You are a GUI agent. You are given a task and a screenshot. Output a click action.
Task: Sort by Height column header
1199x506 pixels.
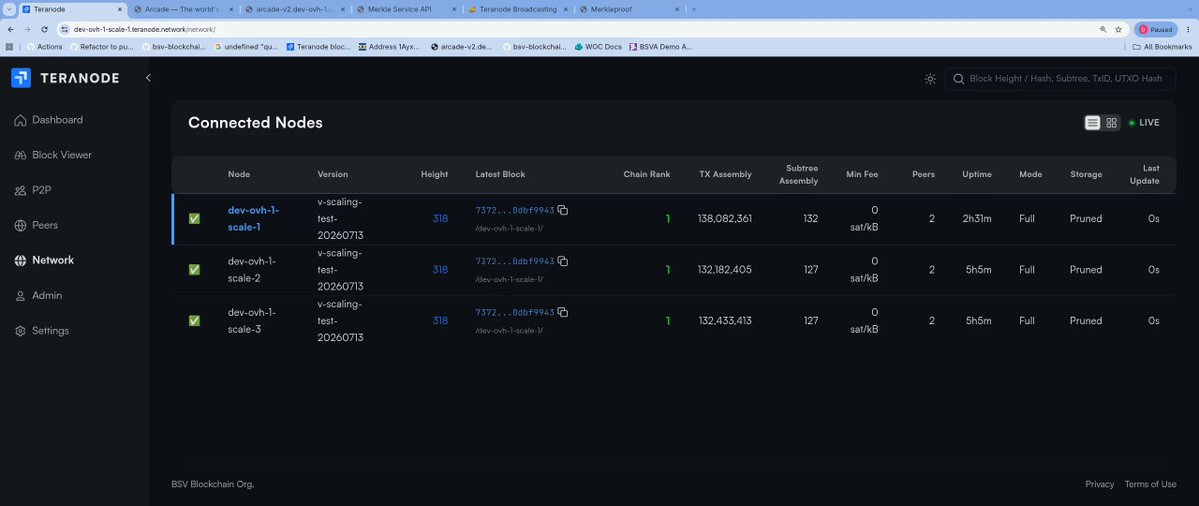tap(434, 174)
